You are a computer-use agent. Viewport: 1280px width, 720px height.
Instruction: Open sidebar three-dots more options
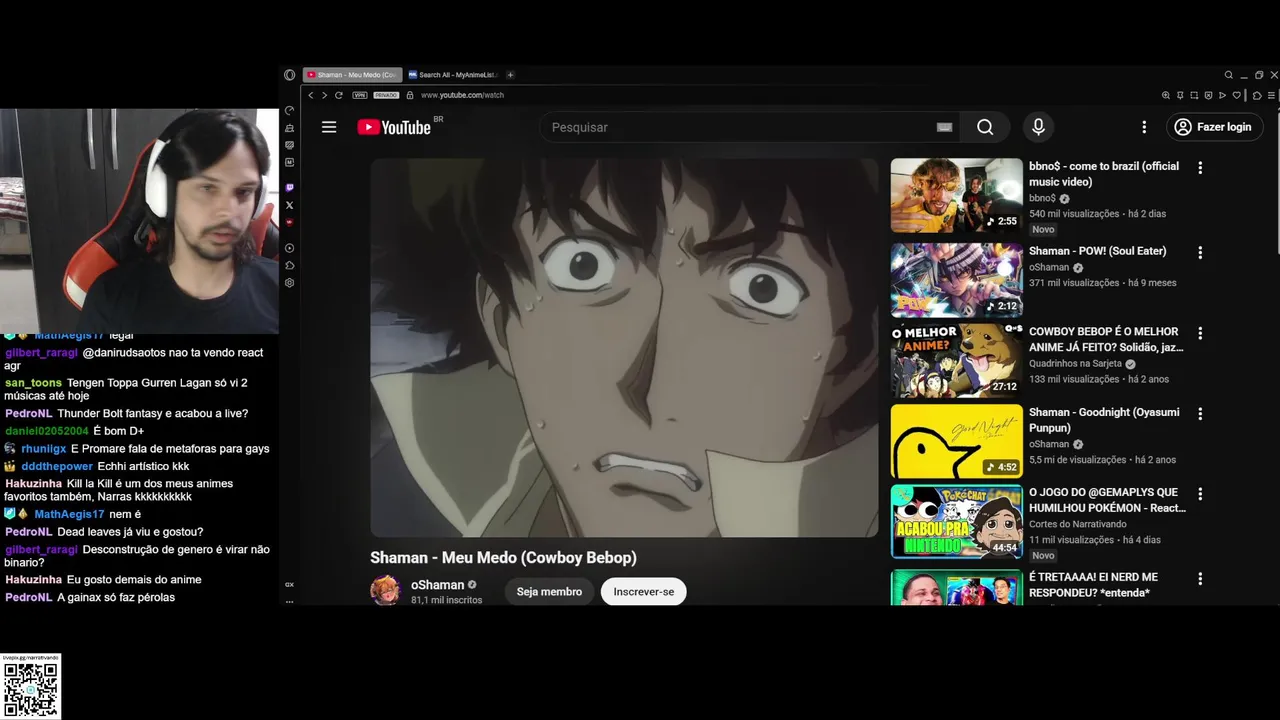point(290,602)
